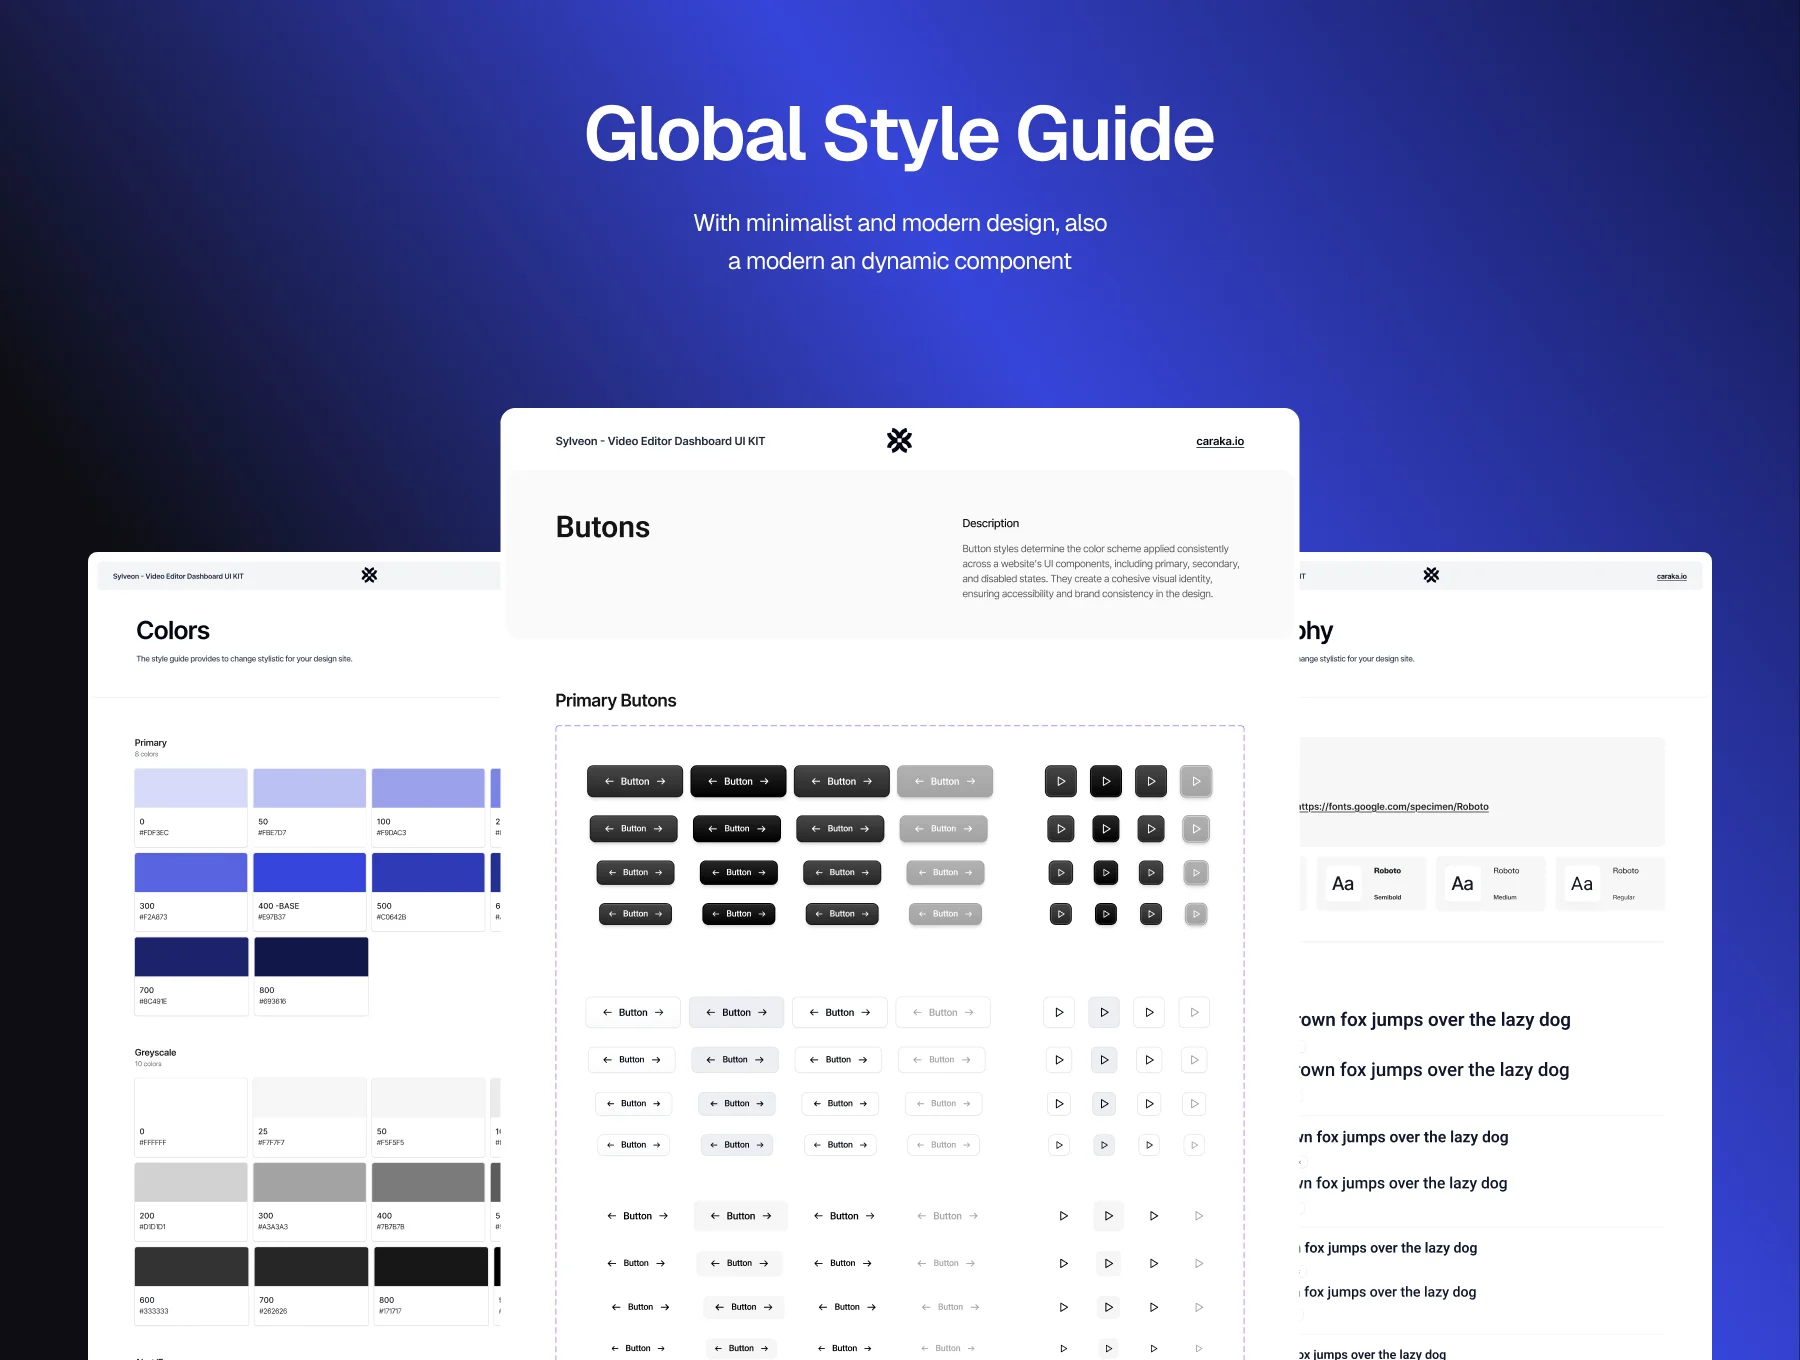Select the Primary 100 color swatch
The width and height of the screenshot is (1800, 1360).
(428, 807)
